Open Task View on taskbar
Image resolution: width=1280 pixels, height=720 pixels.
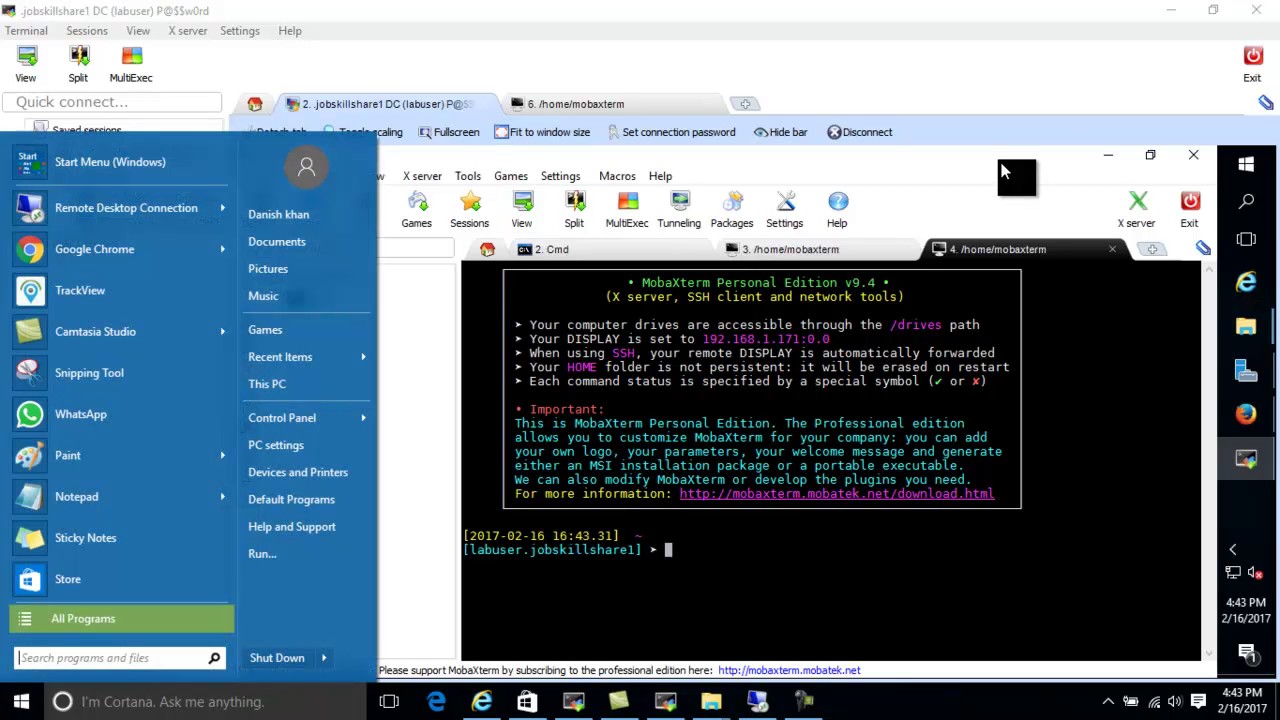389,702
